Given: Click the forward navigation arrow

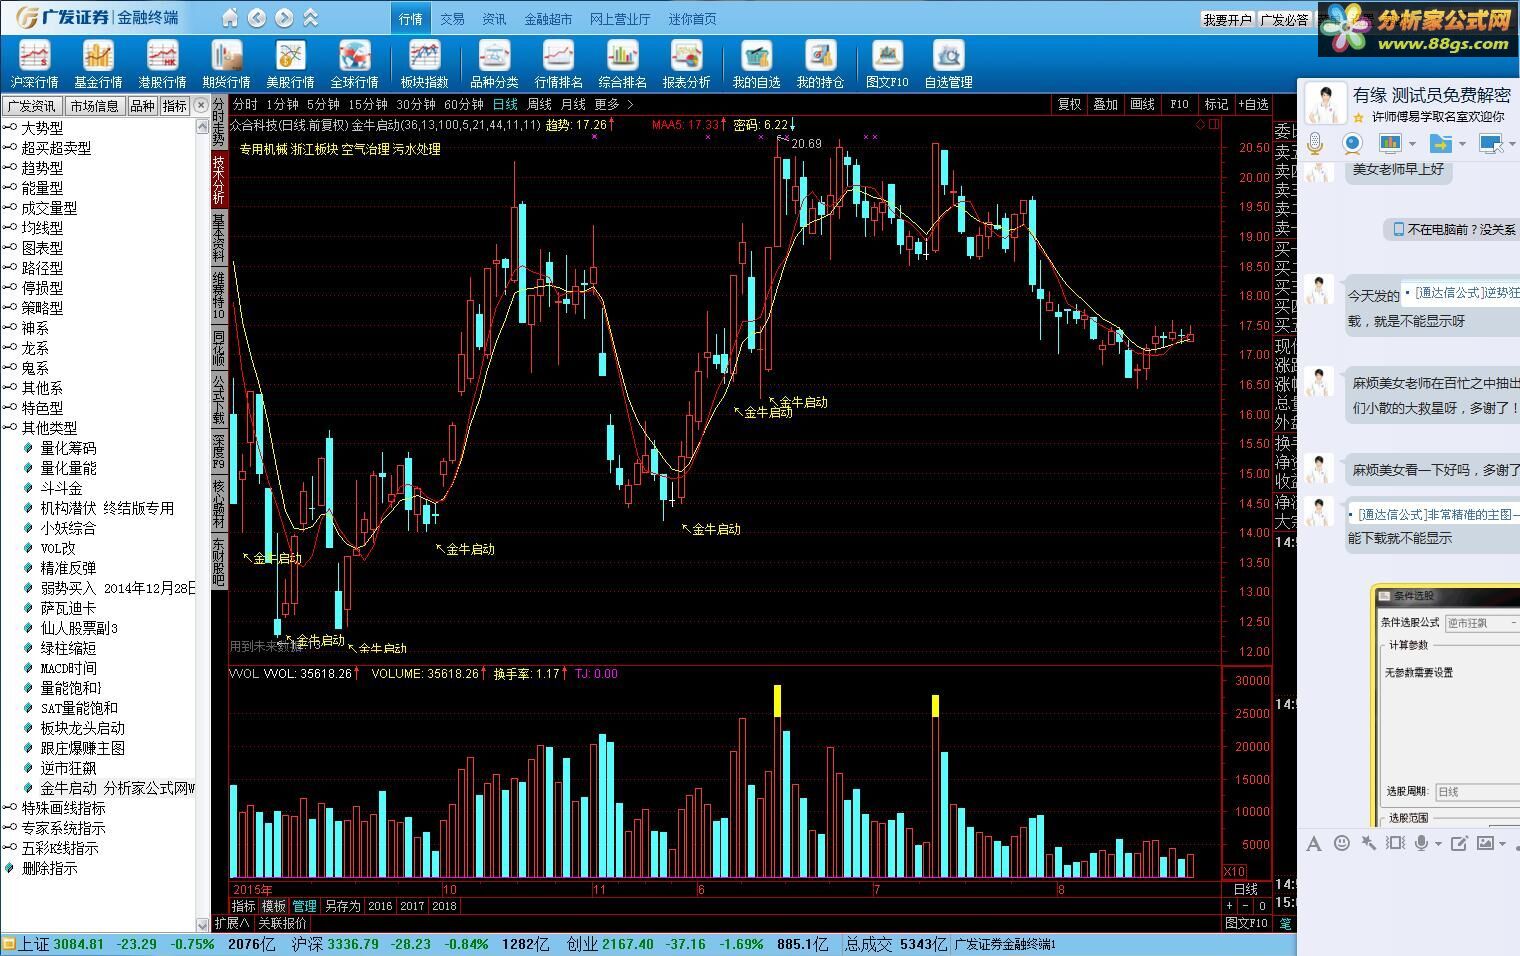Looking at the screenshot, I should click(x=284, y=18).
